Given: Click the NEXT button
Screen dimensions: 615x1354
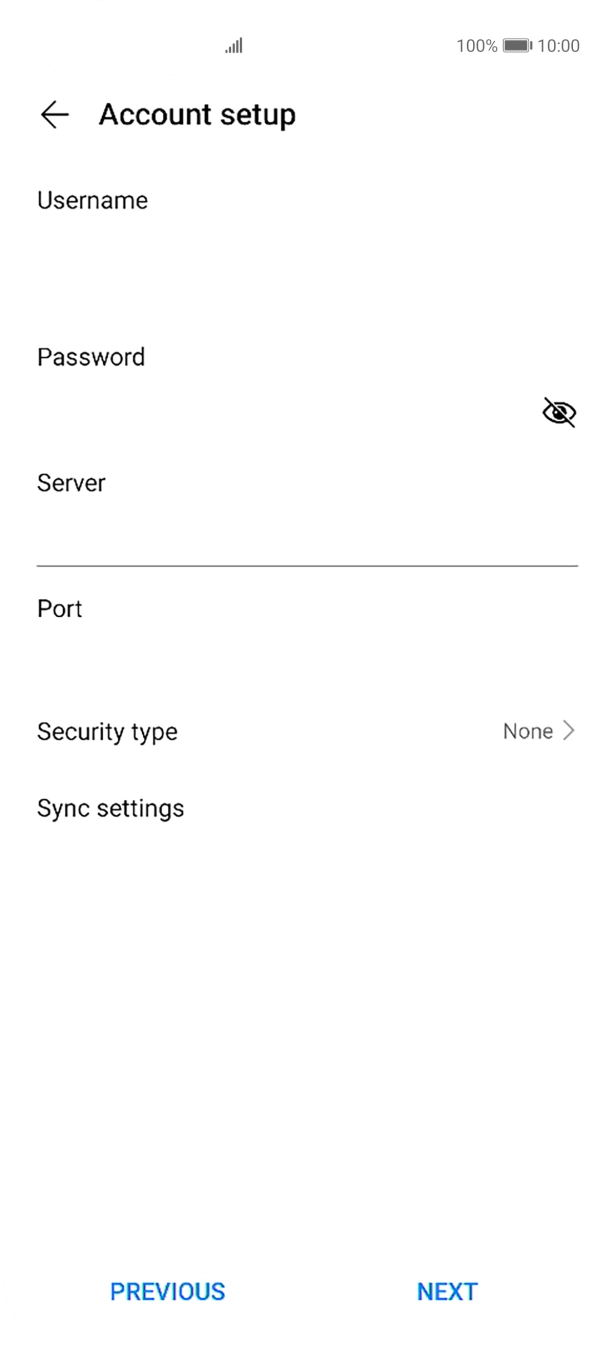Looking at the screenshot, I should point(447,1292).
